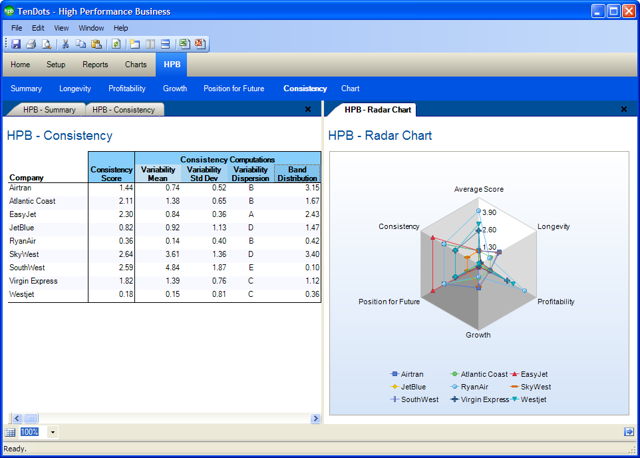
Task: Select the Virgin Express company row
Action: coord(164,281)
